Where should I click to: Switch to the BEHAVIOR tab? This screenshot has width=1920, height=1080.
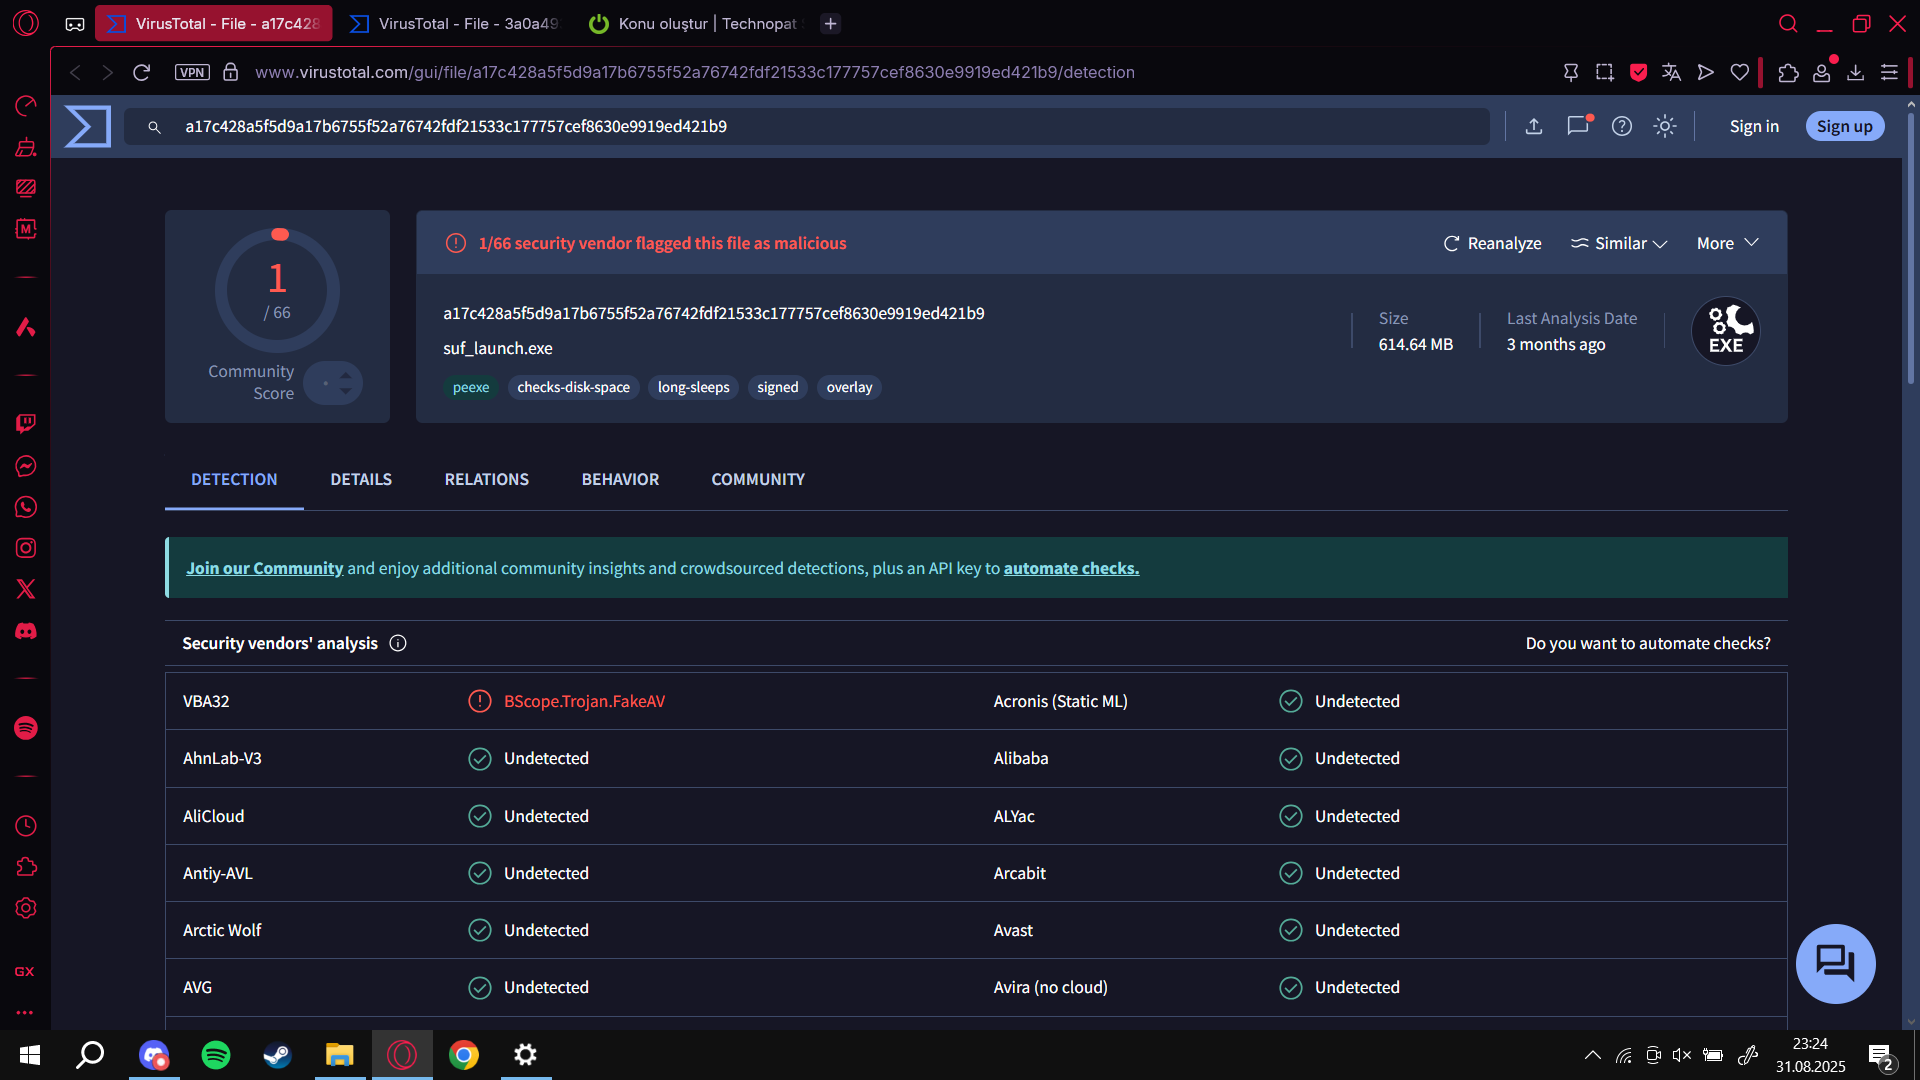(x=620, y=479)
